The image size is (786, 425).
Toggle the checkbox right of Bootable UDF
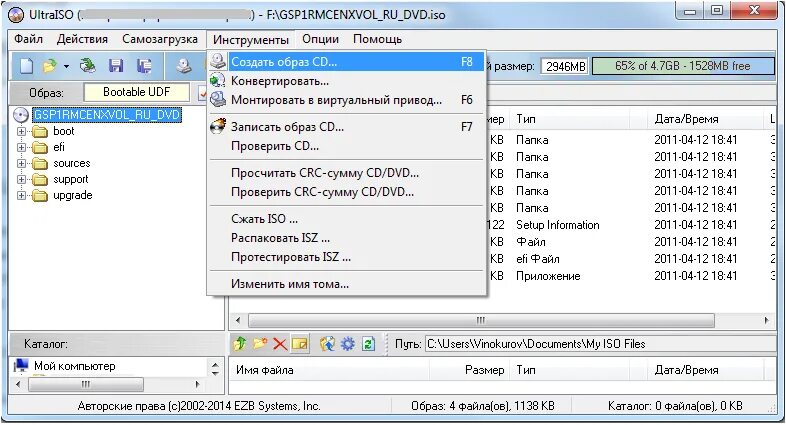coord(202,93)
